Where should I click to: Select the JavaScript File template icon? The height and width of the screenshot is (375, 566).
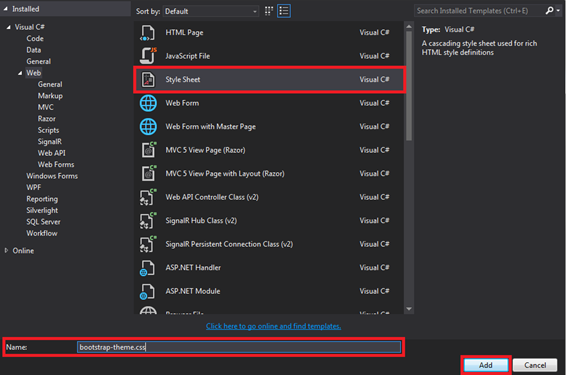148,56
